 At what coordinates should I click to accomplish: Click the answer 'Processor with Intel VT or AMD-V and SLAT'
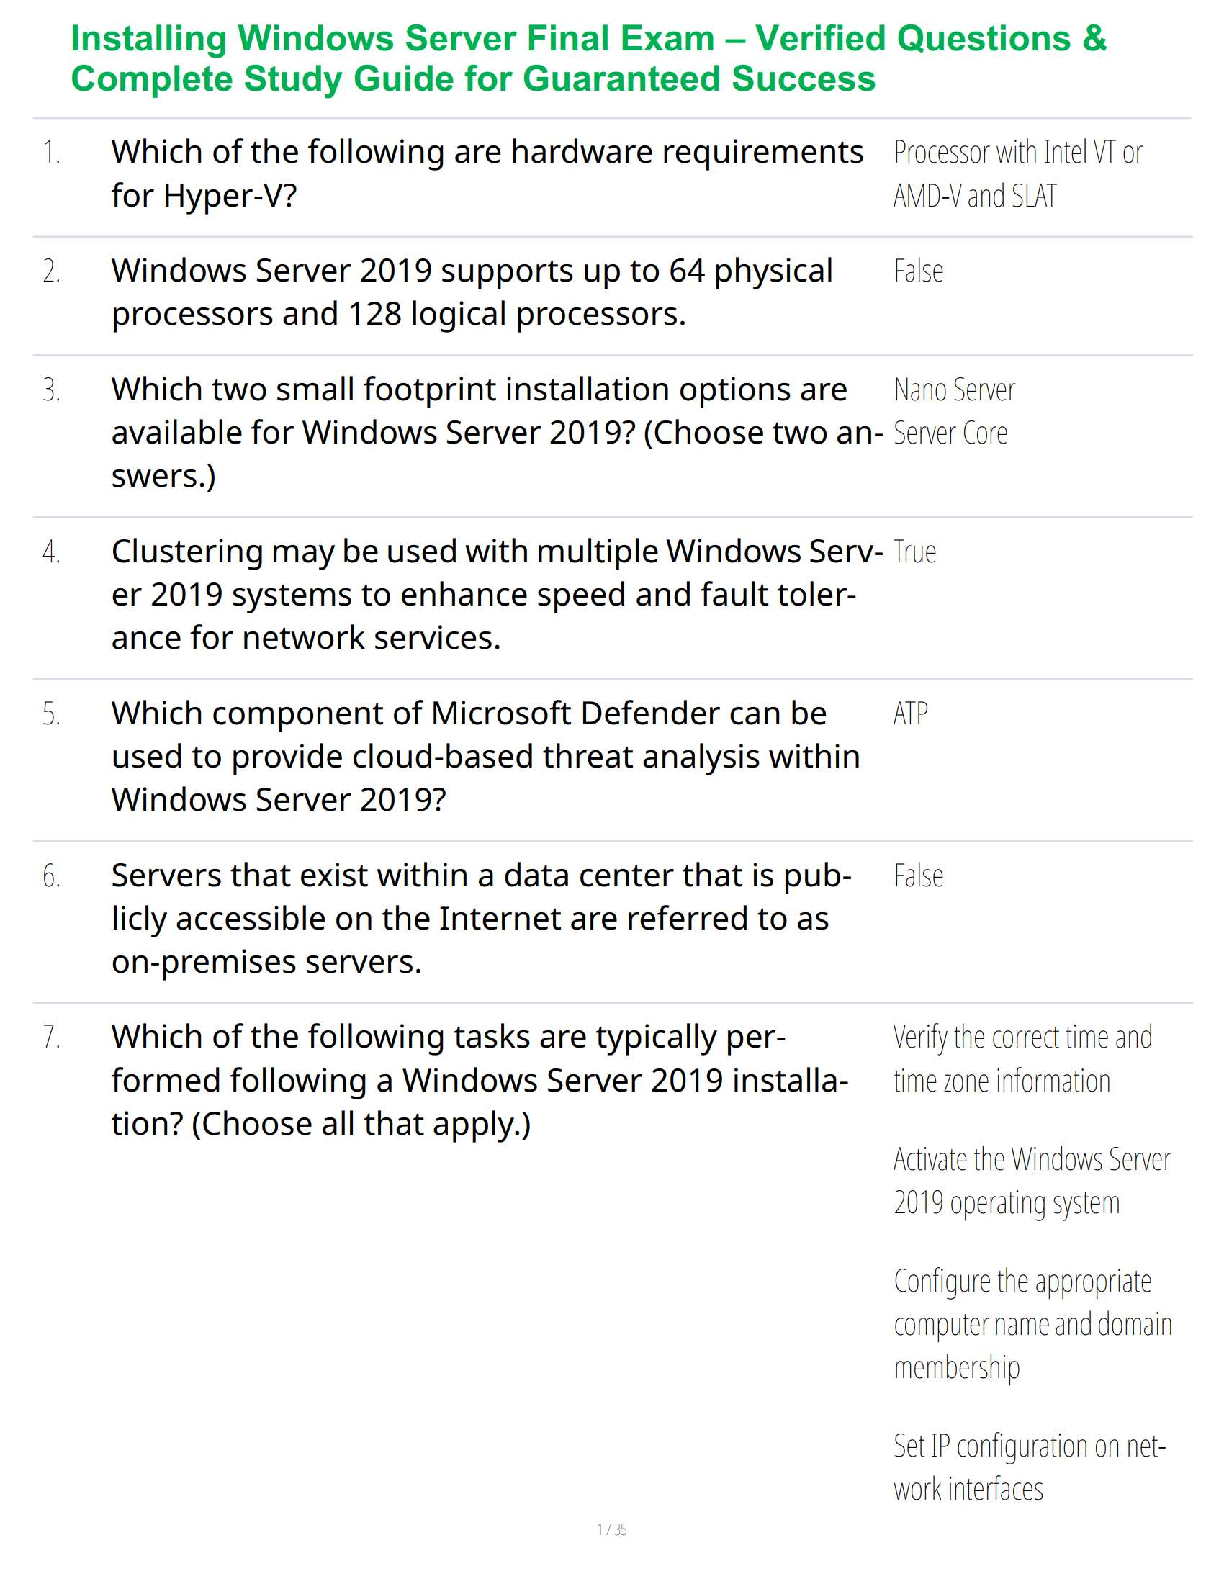pyautogui.click(x=1017, y=174)
